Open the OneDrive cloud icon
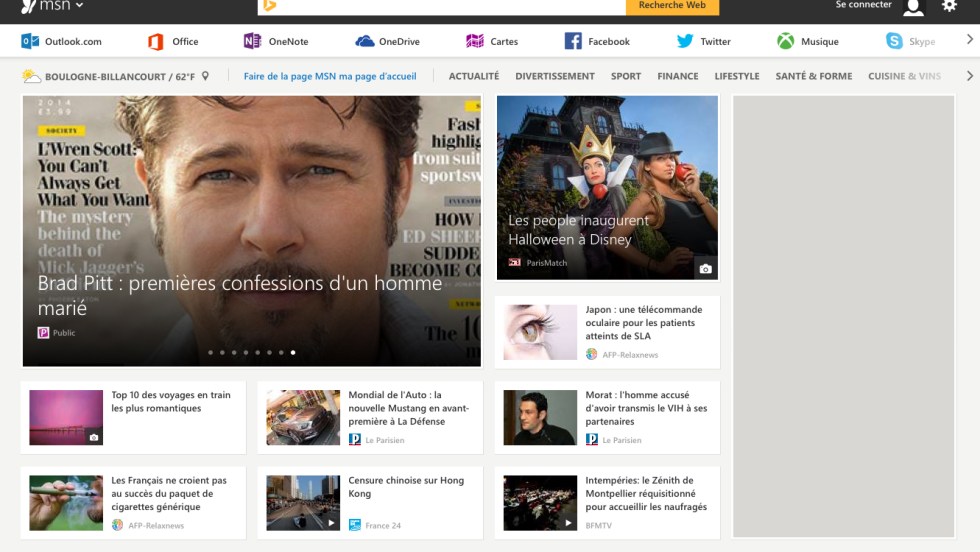The width and height of the screenshot is (980, 552). (364, 41)
